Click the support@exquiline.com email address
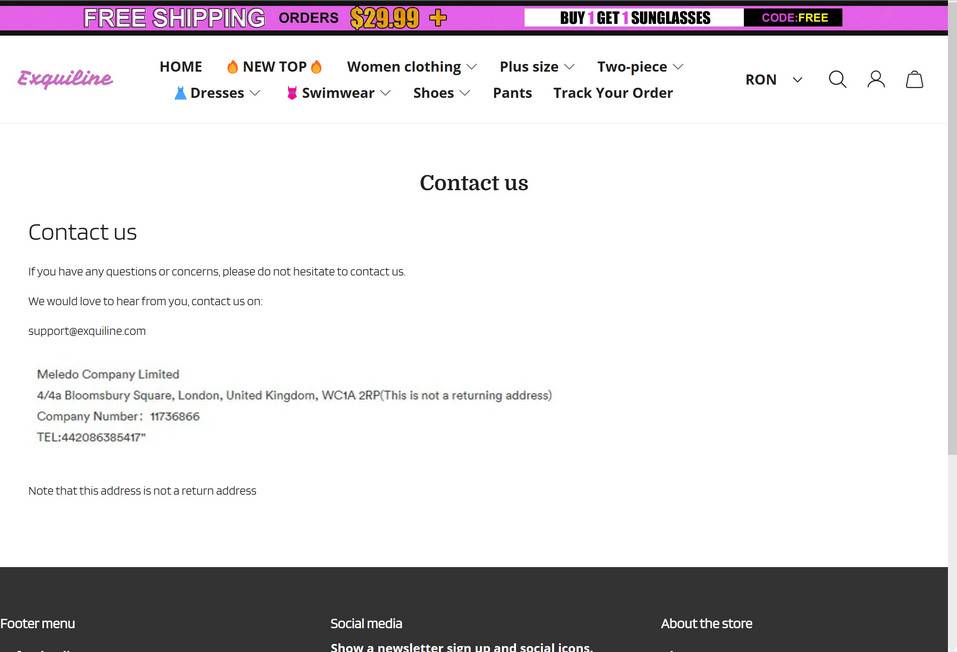The width and height of the screenshot is (957, 652). tap(87, 330)
